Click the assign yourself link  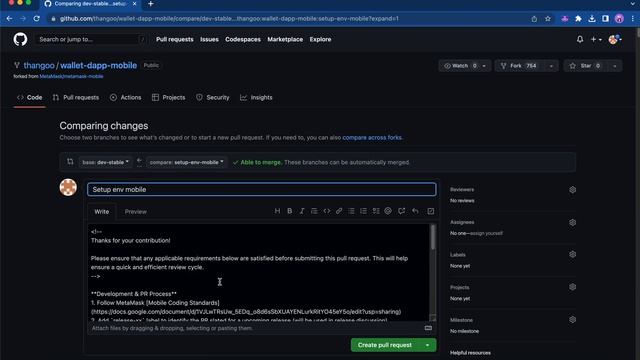click(x=488, y=233)
